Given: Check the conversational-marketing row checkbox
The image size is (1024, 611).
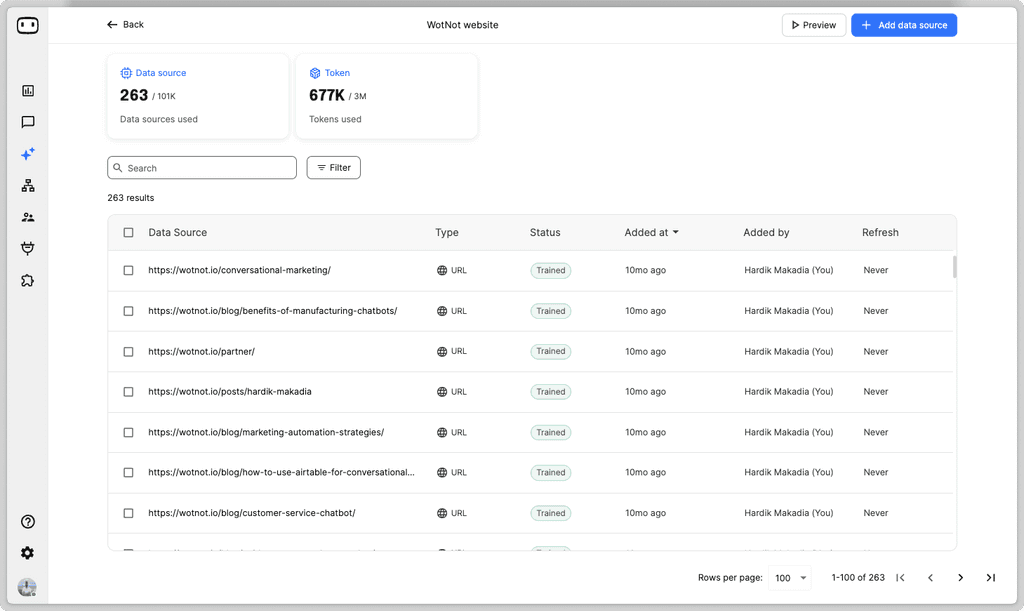Looking at the screenshot, I should [x=128, y=270].
